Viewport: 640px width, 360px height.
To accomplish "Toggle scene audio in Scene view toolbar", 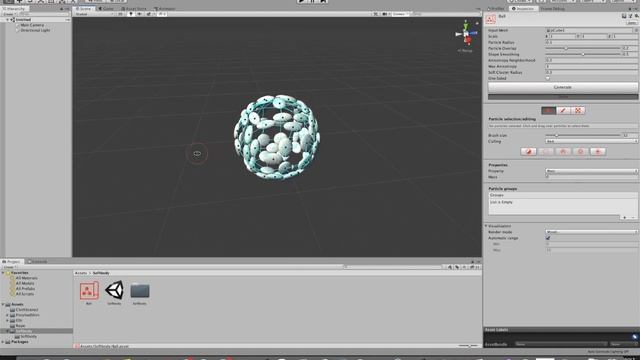I will [x=140, y=14].
